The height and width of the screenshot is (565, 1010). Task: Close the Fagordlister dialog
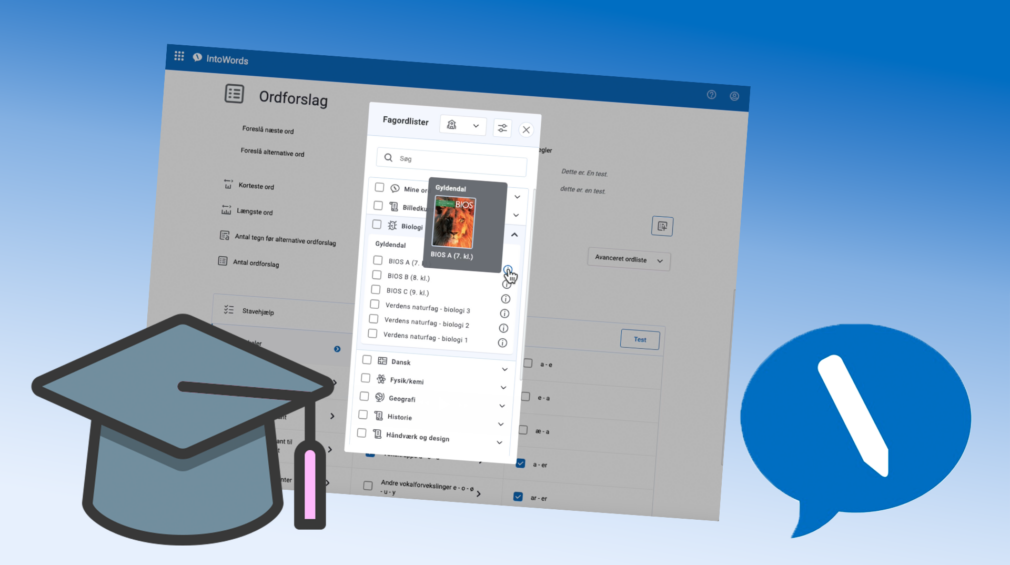(526, 129)
